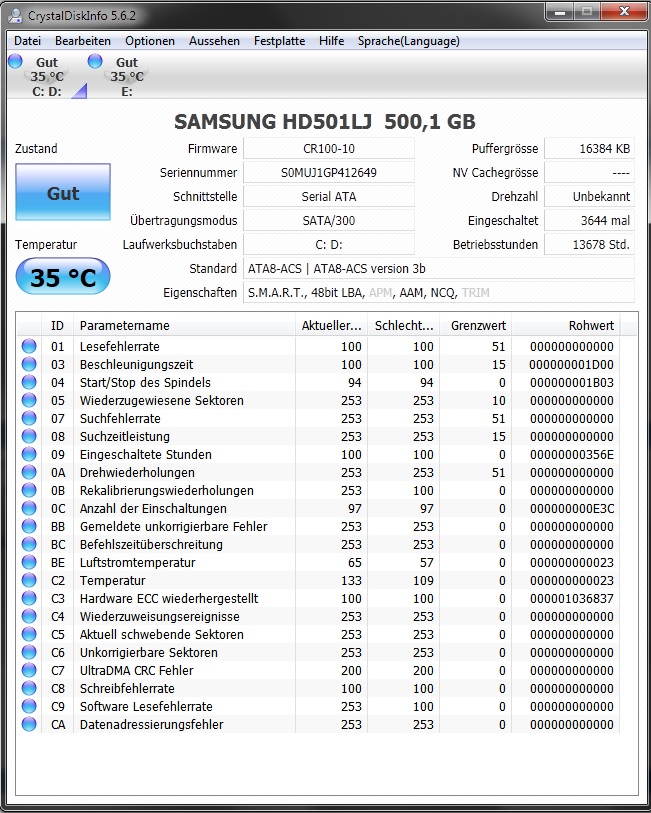Click status orb of Software Lesefehlerrate row
651x813 pixels.
[x=29, y=706]
